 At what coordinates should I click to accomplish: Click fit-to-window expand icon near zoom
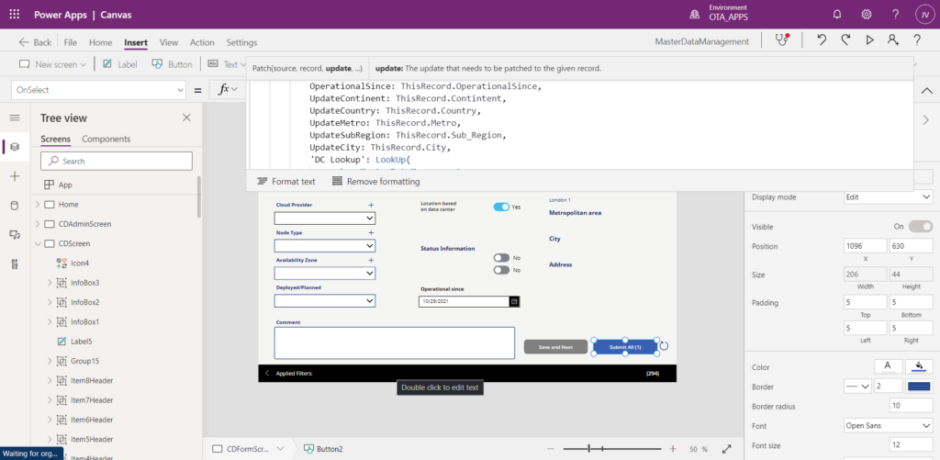point(727,449)
